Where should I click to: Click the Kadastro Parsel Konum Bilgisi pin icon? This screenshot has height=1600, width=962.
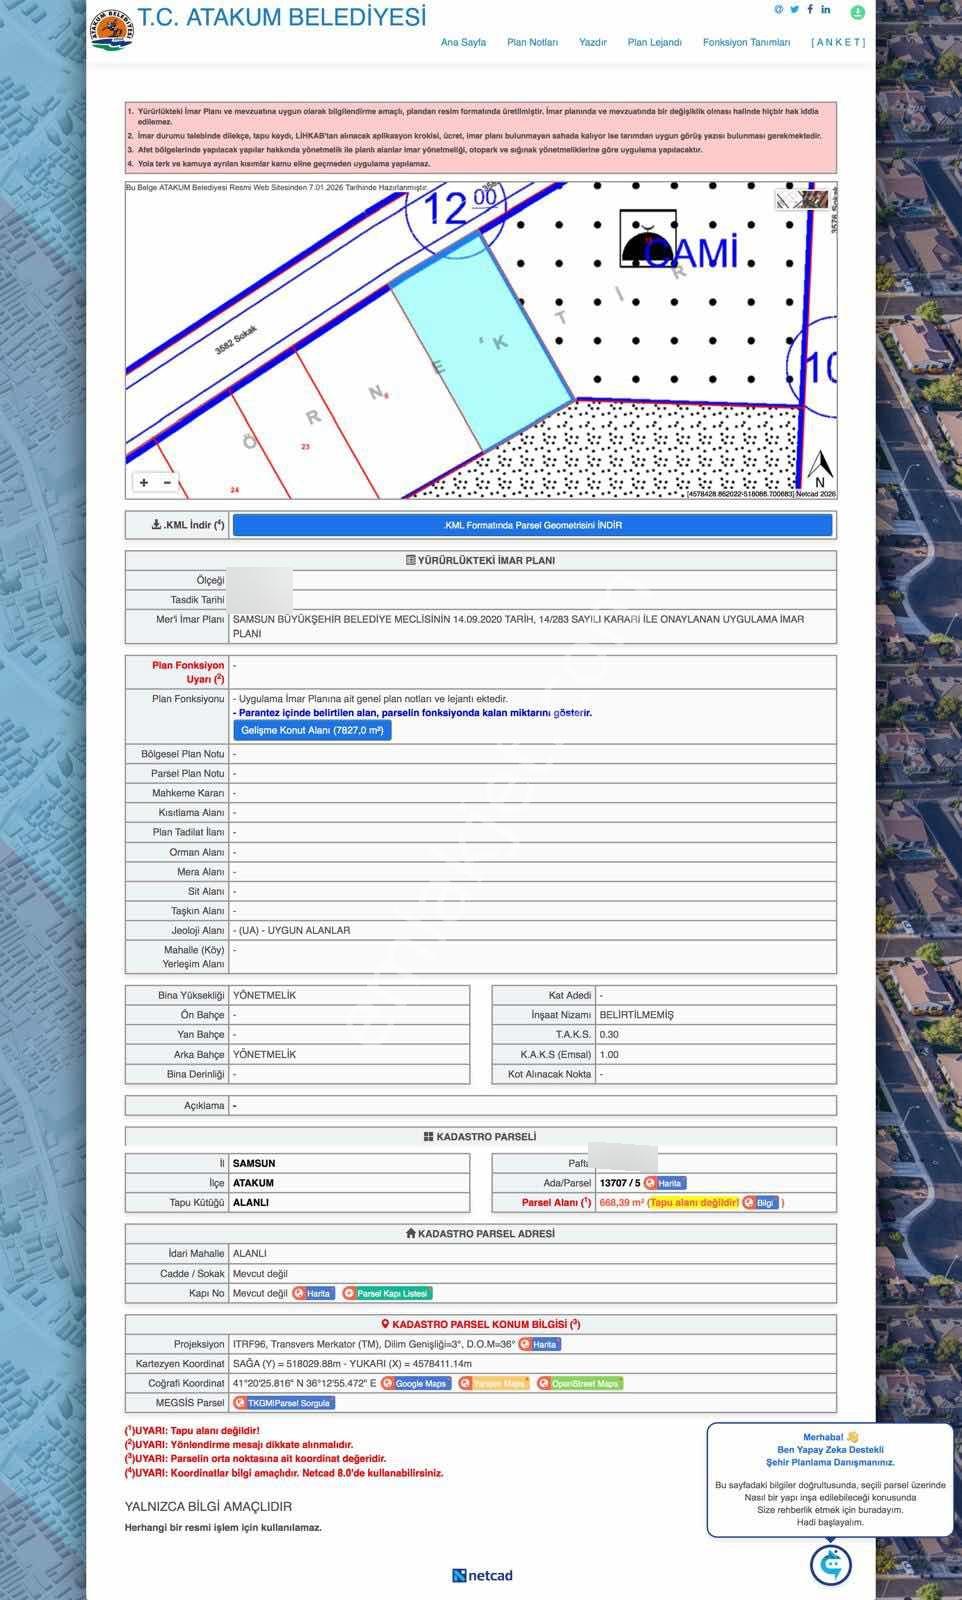coord(386,1324)
